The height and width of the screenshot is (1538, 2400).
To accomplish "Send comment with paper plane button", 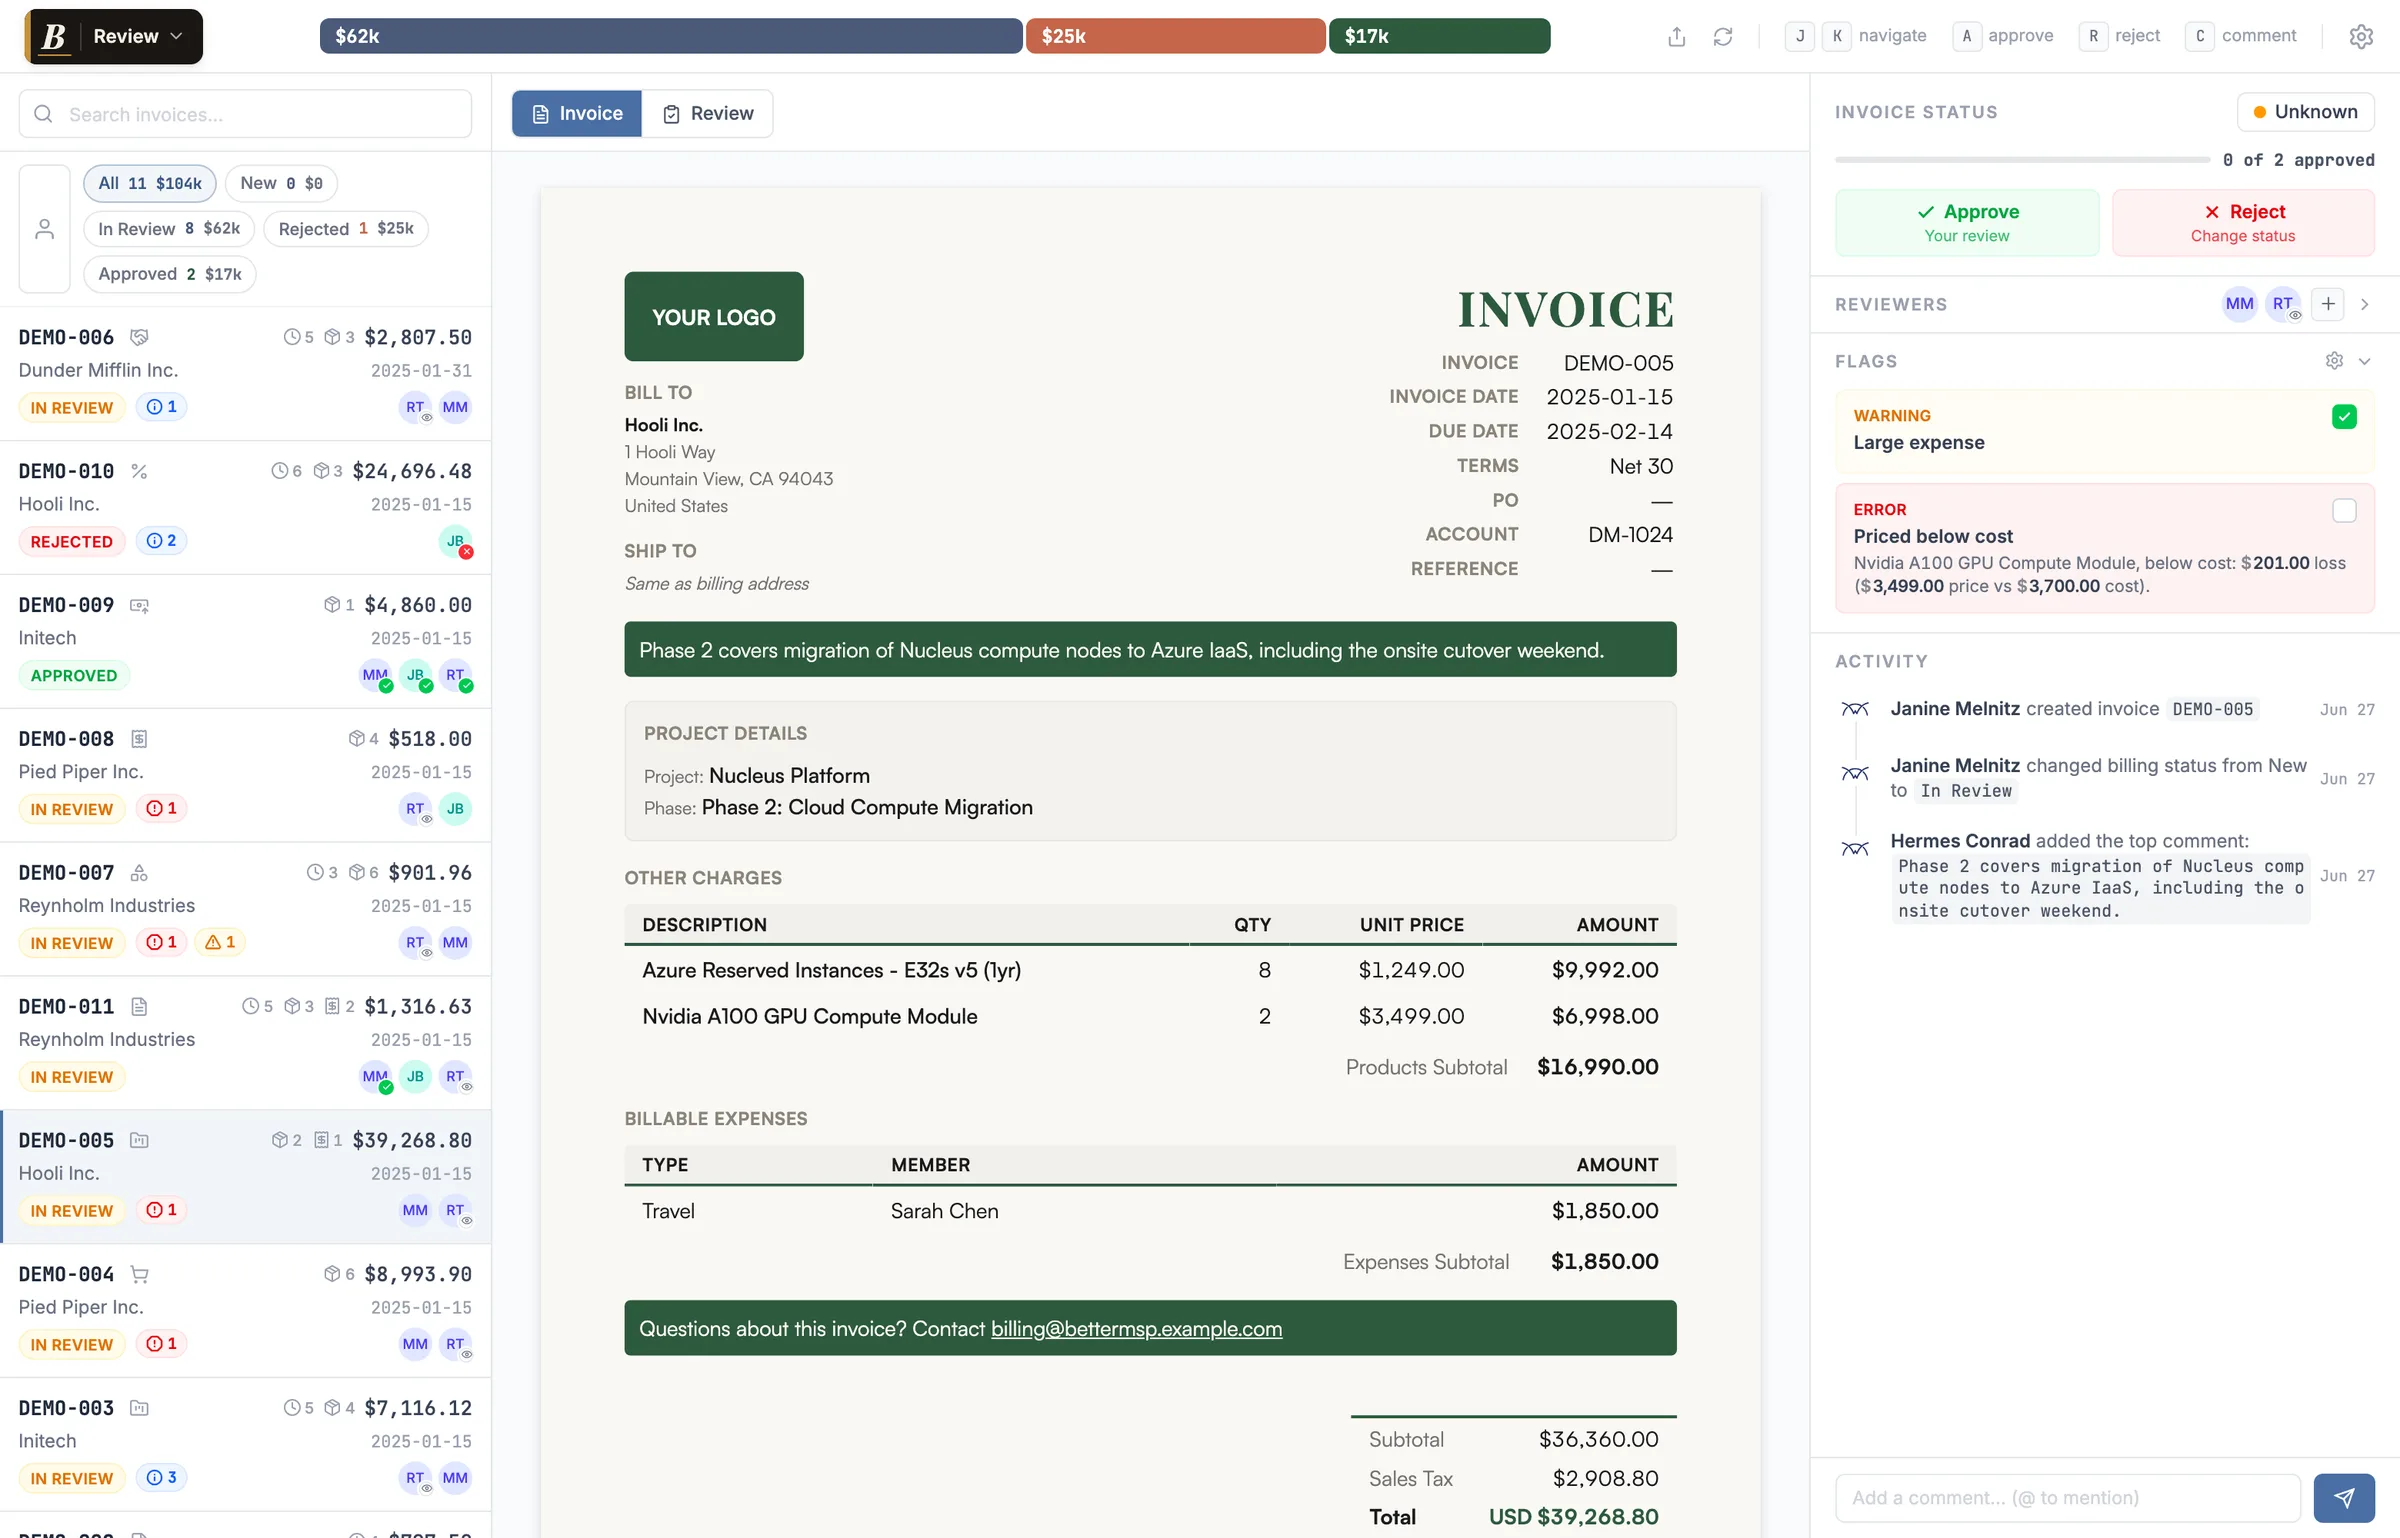I will click(2344, 1497).
